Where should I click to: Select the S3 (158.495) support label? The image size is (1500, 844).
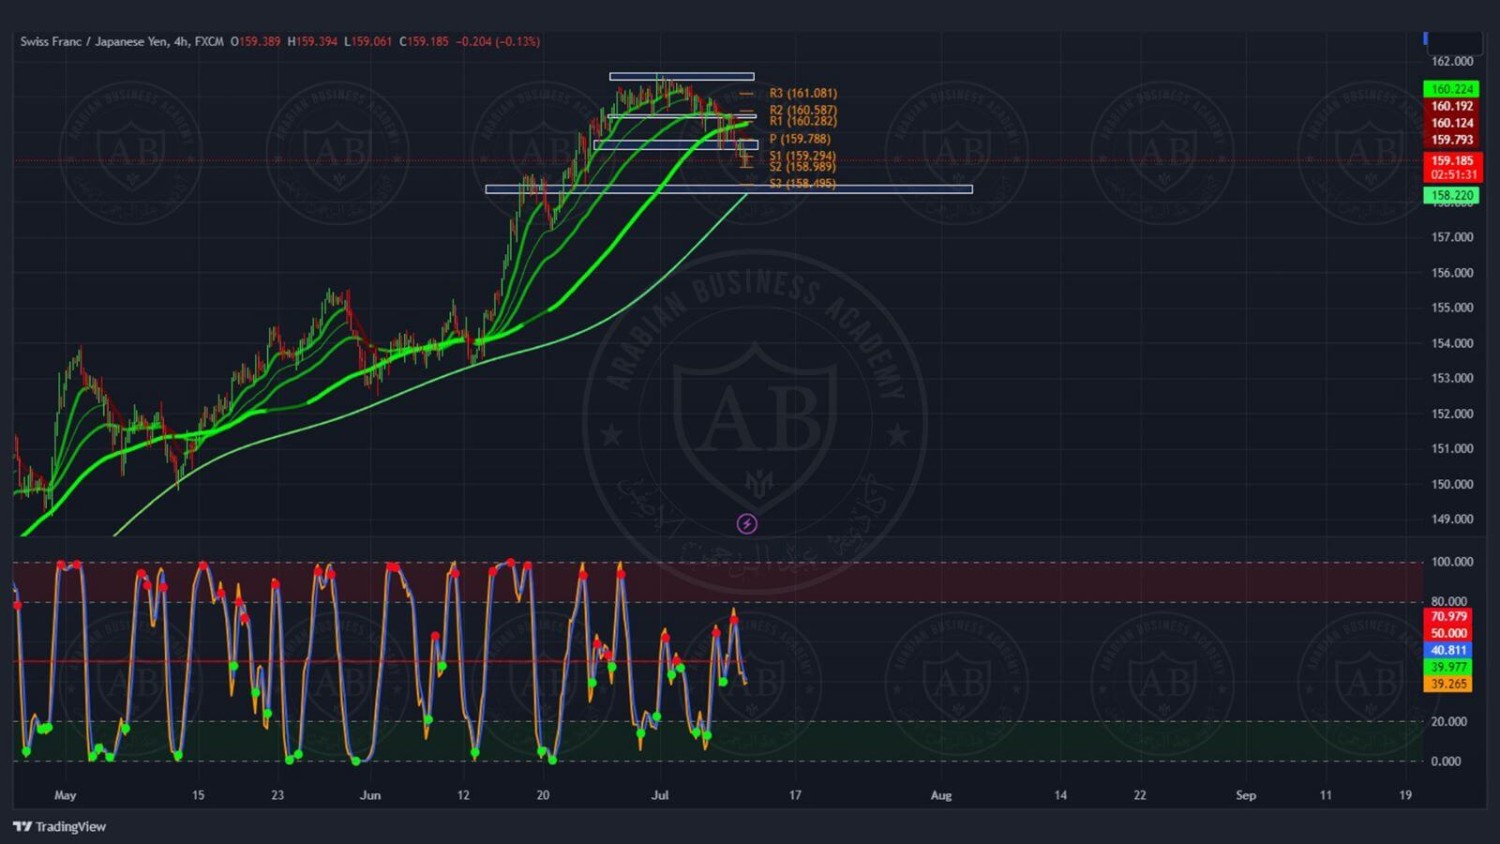point(802,184)
